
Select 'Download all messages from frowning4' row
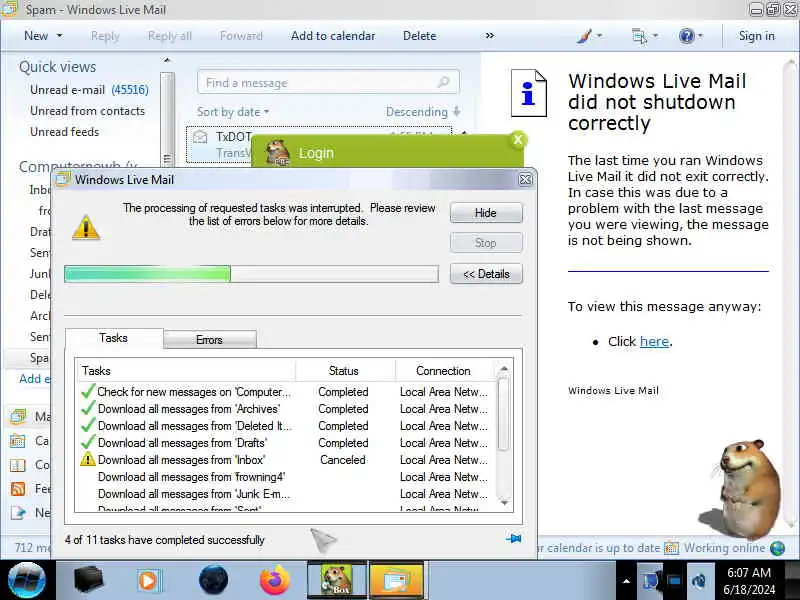click(x=286, y=477)
